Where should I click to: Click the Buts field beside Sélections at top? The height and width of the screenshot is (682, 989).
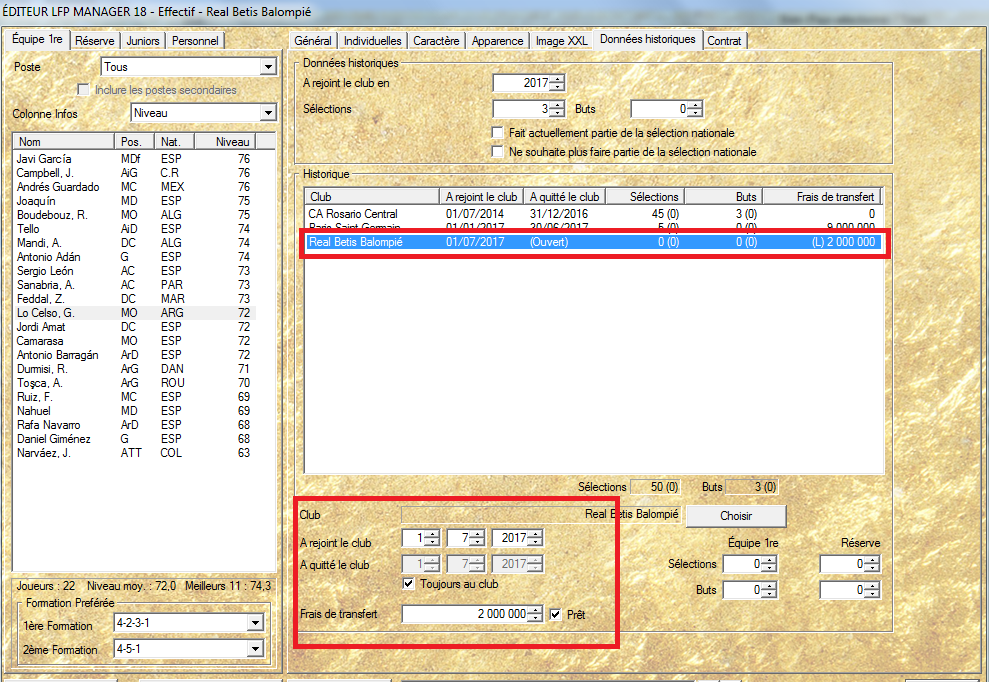(x=667, y=109)
